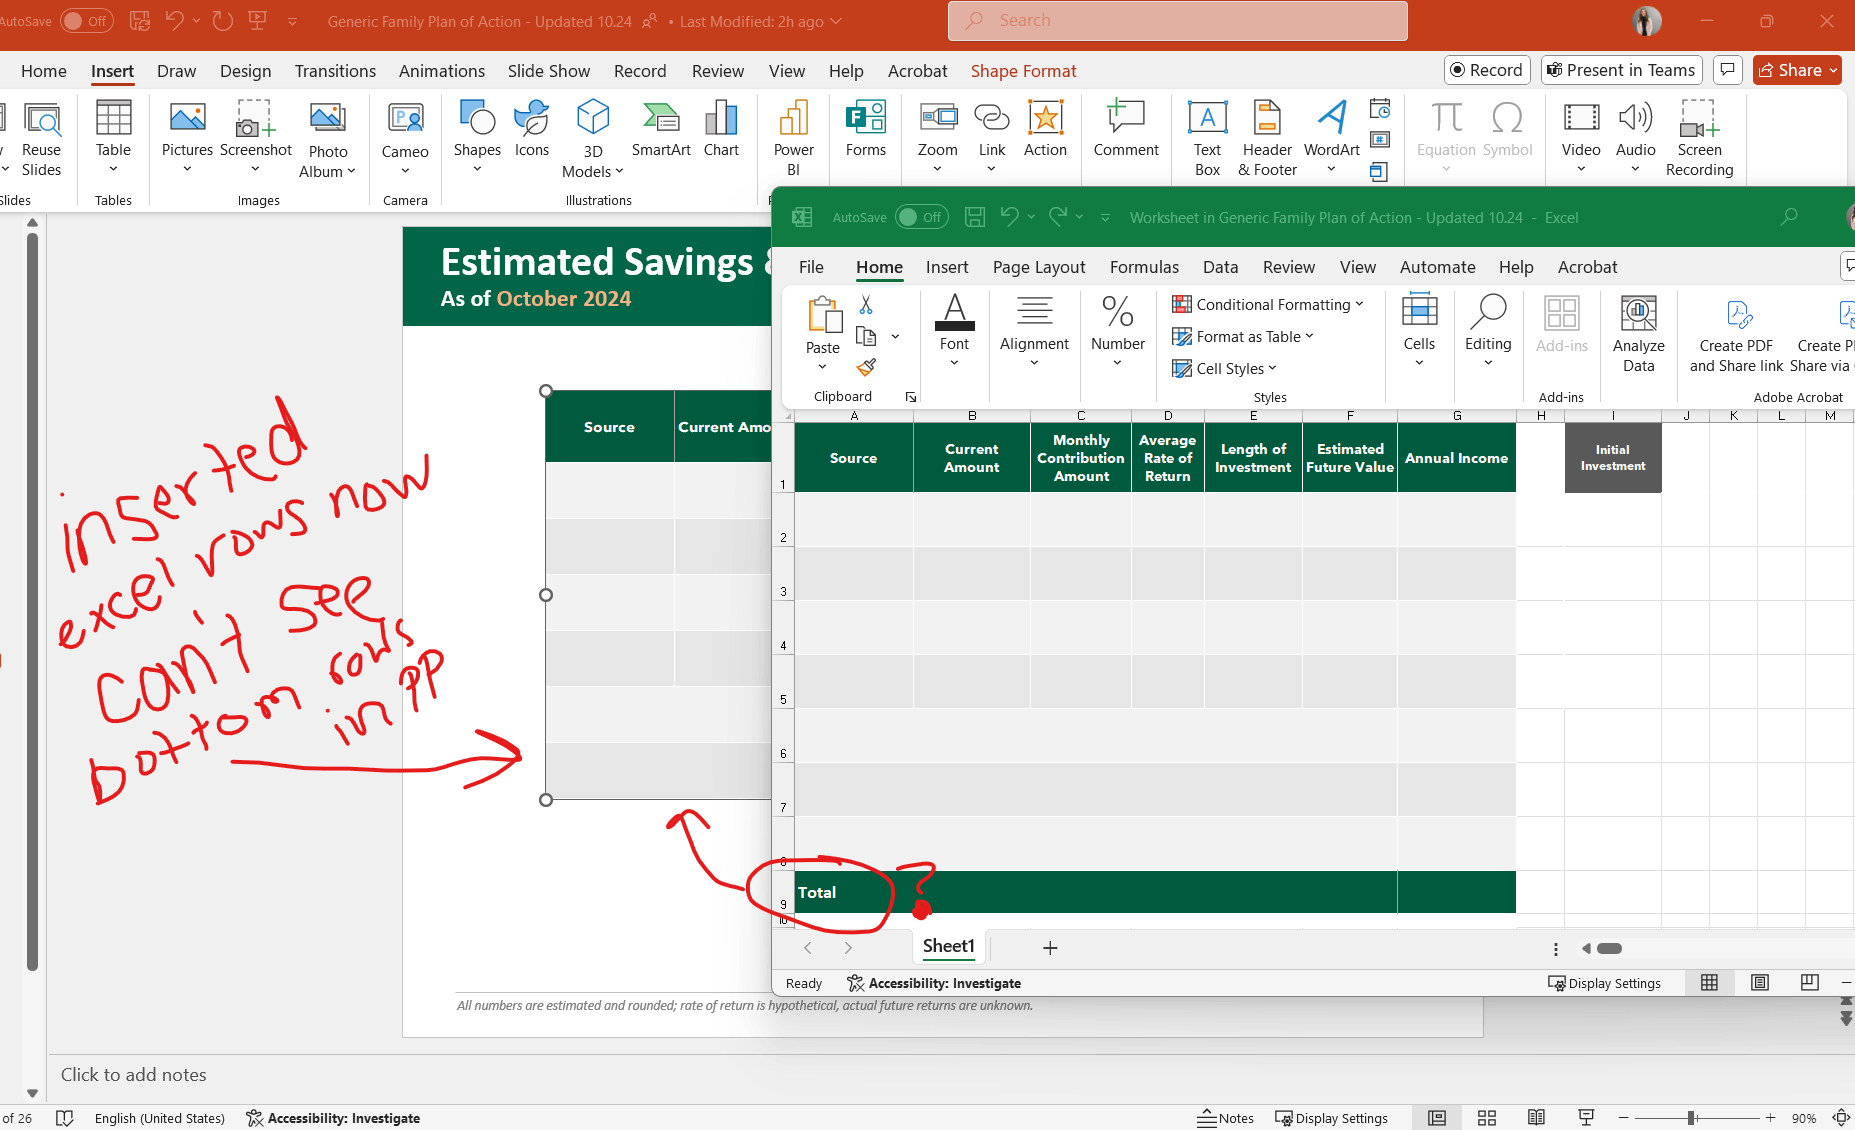Open PowerPoint Reading View
The image size is (1855, 1130).
[1536, 1118]
